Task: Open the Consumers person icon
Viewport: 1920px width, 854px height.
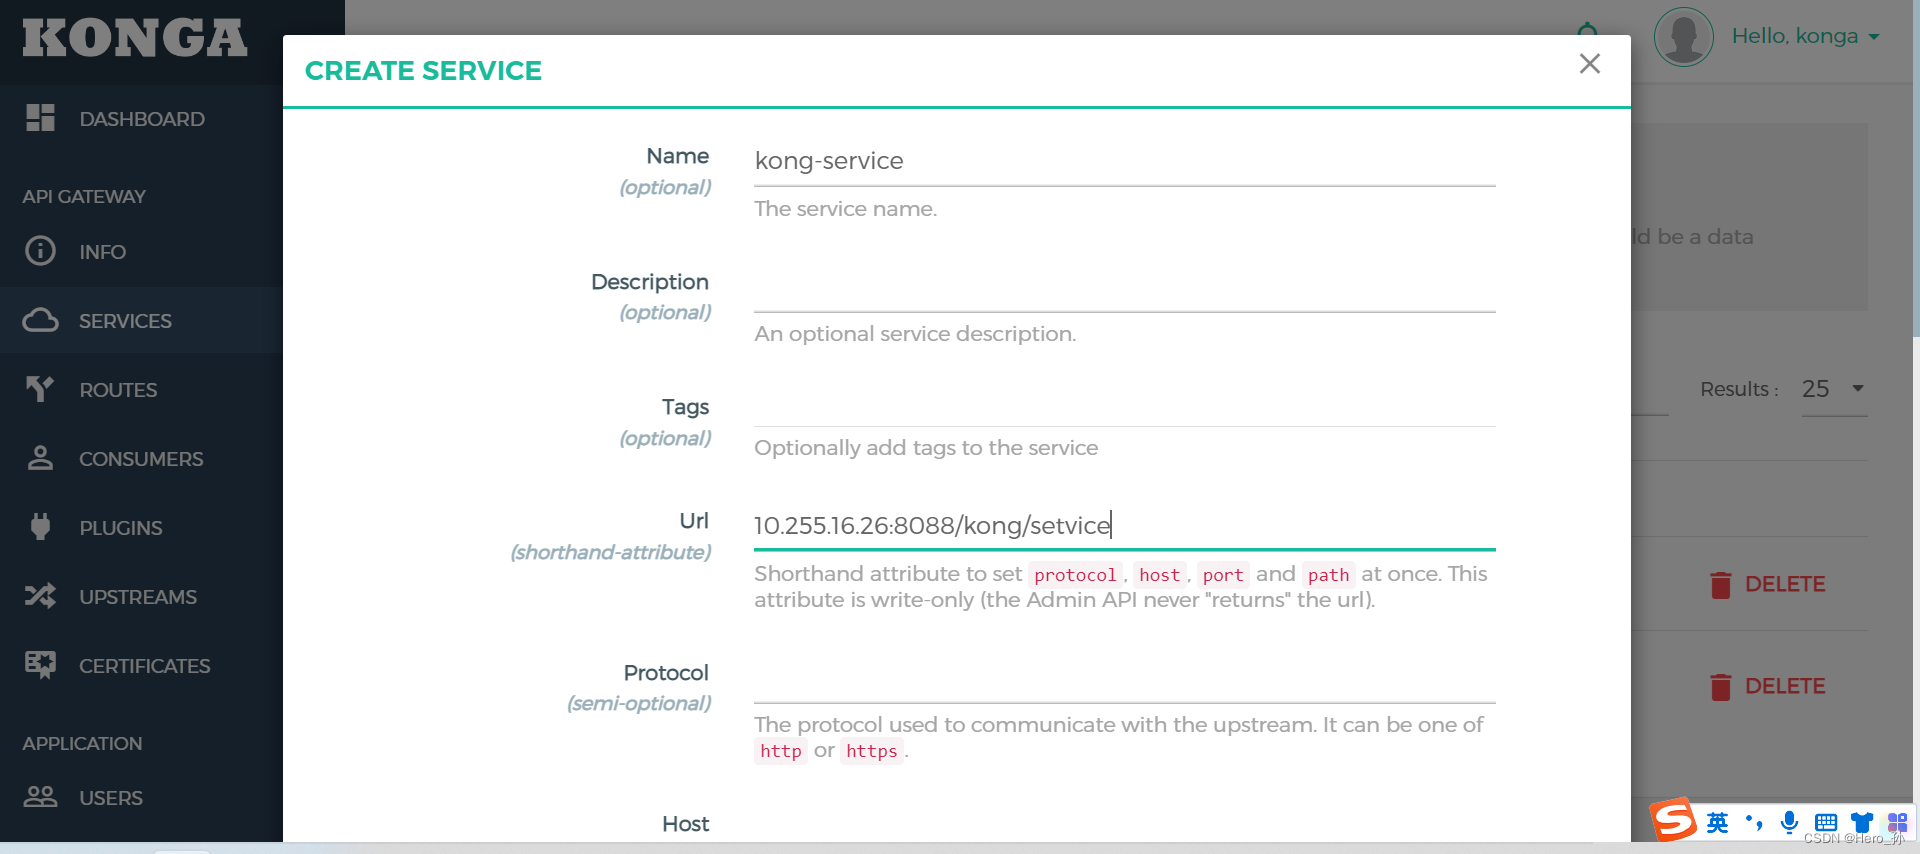Action: [40, 458]
